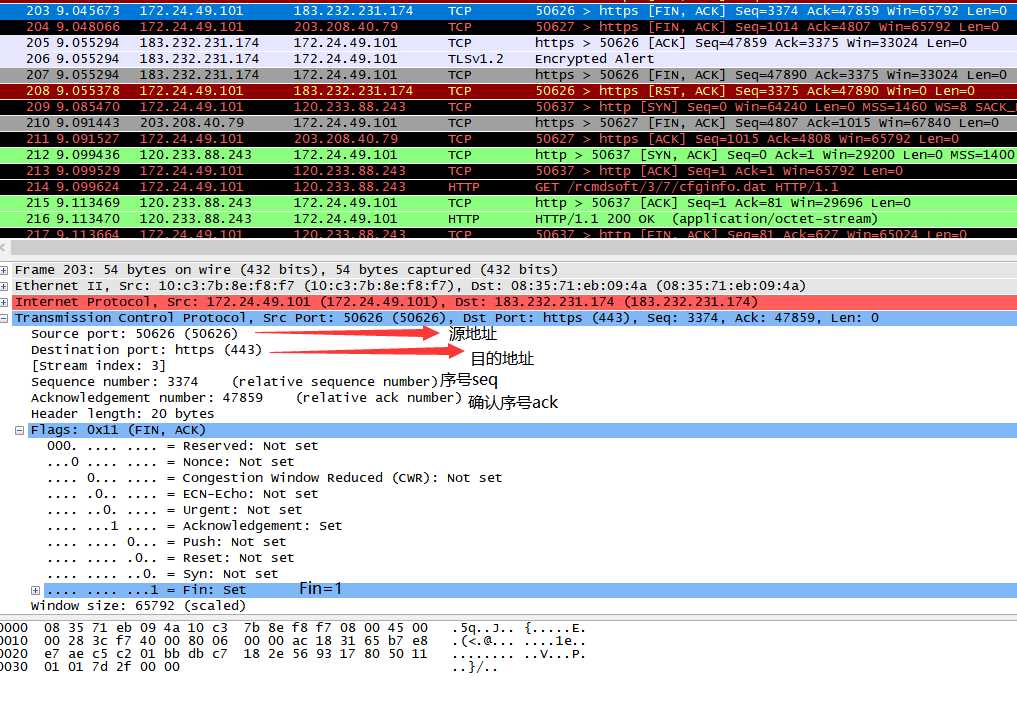Select packet 206 Encrypted Alert row
The width and height of the screenshot is (1017, 719).
coord(508,59)
